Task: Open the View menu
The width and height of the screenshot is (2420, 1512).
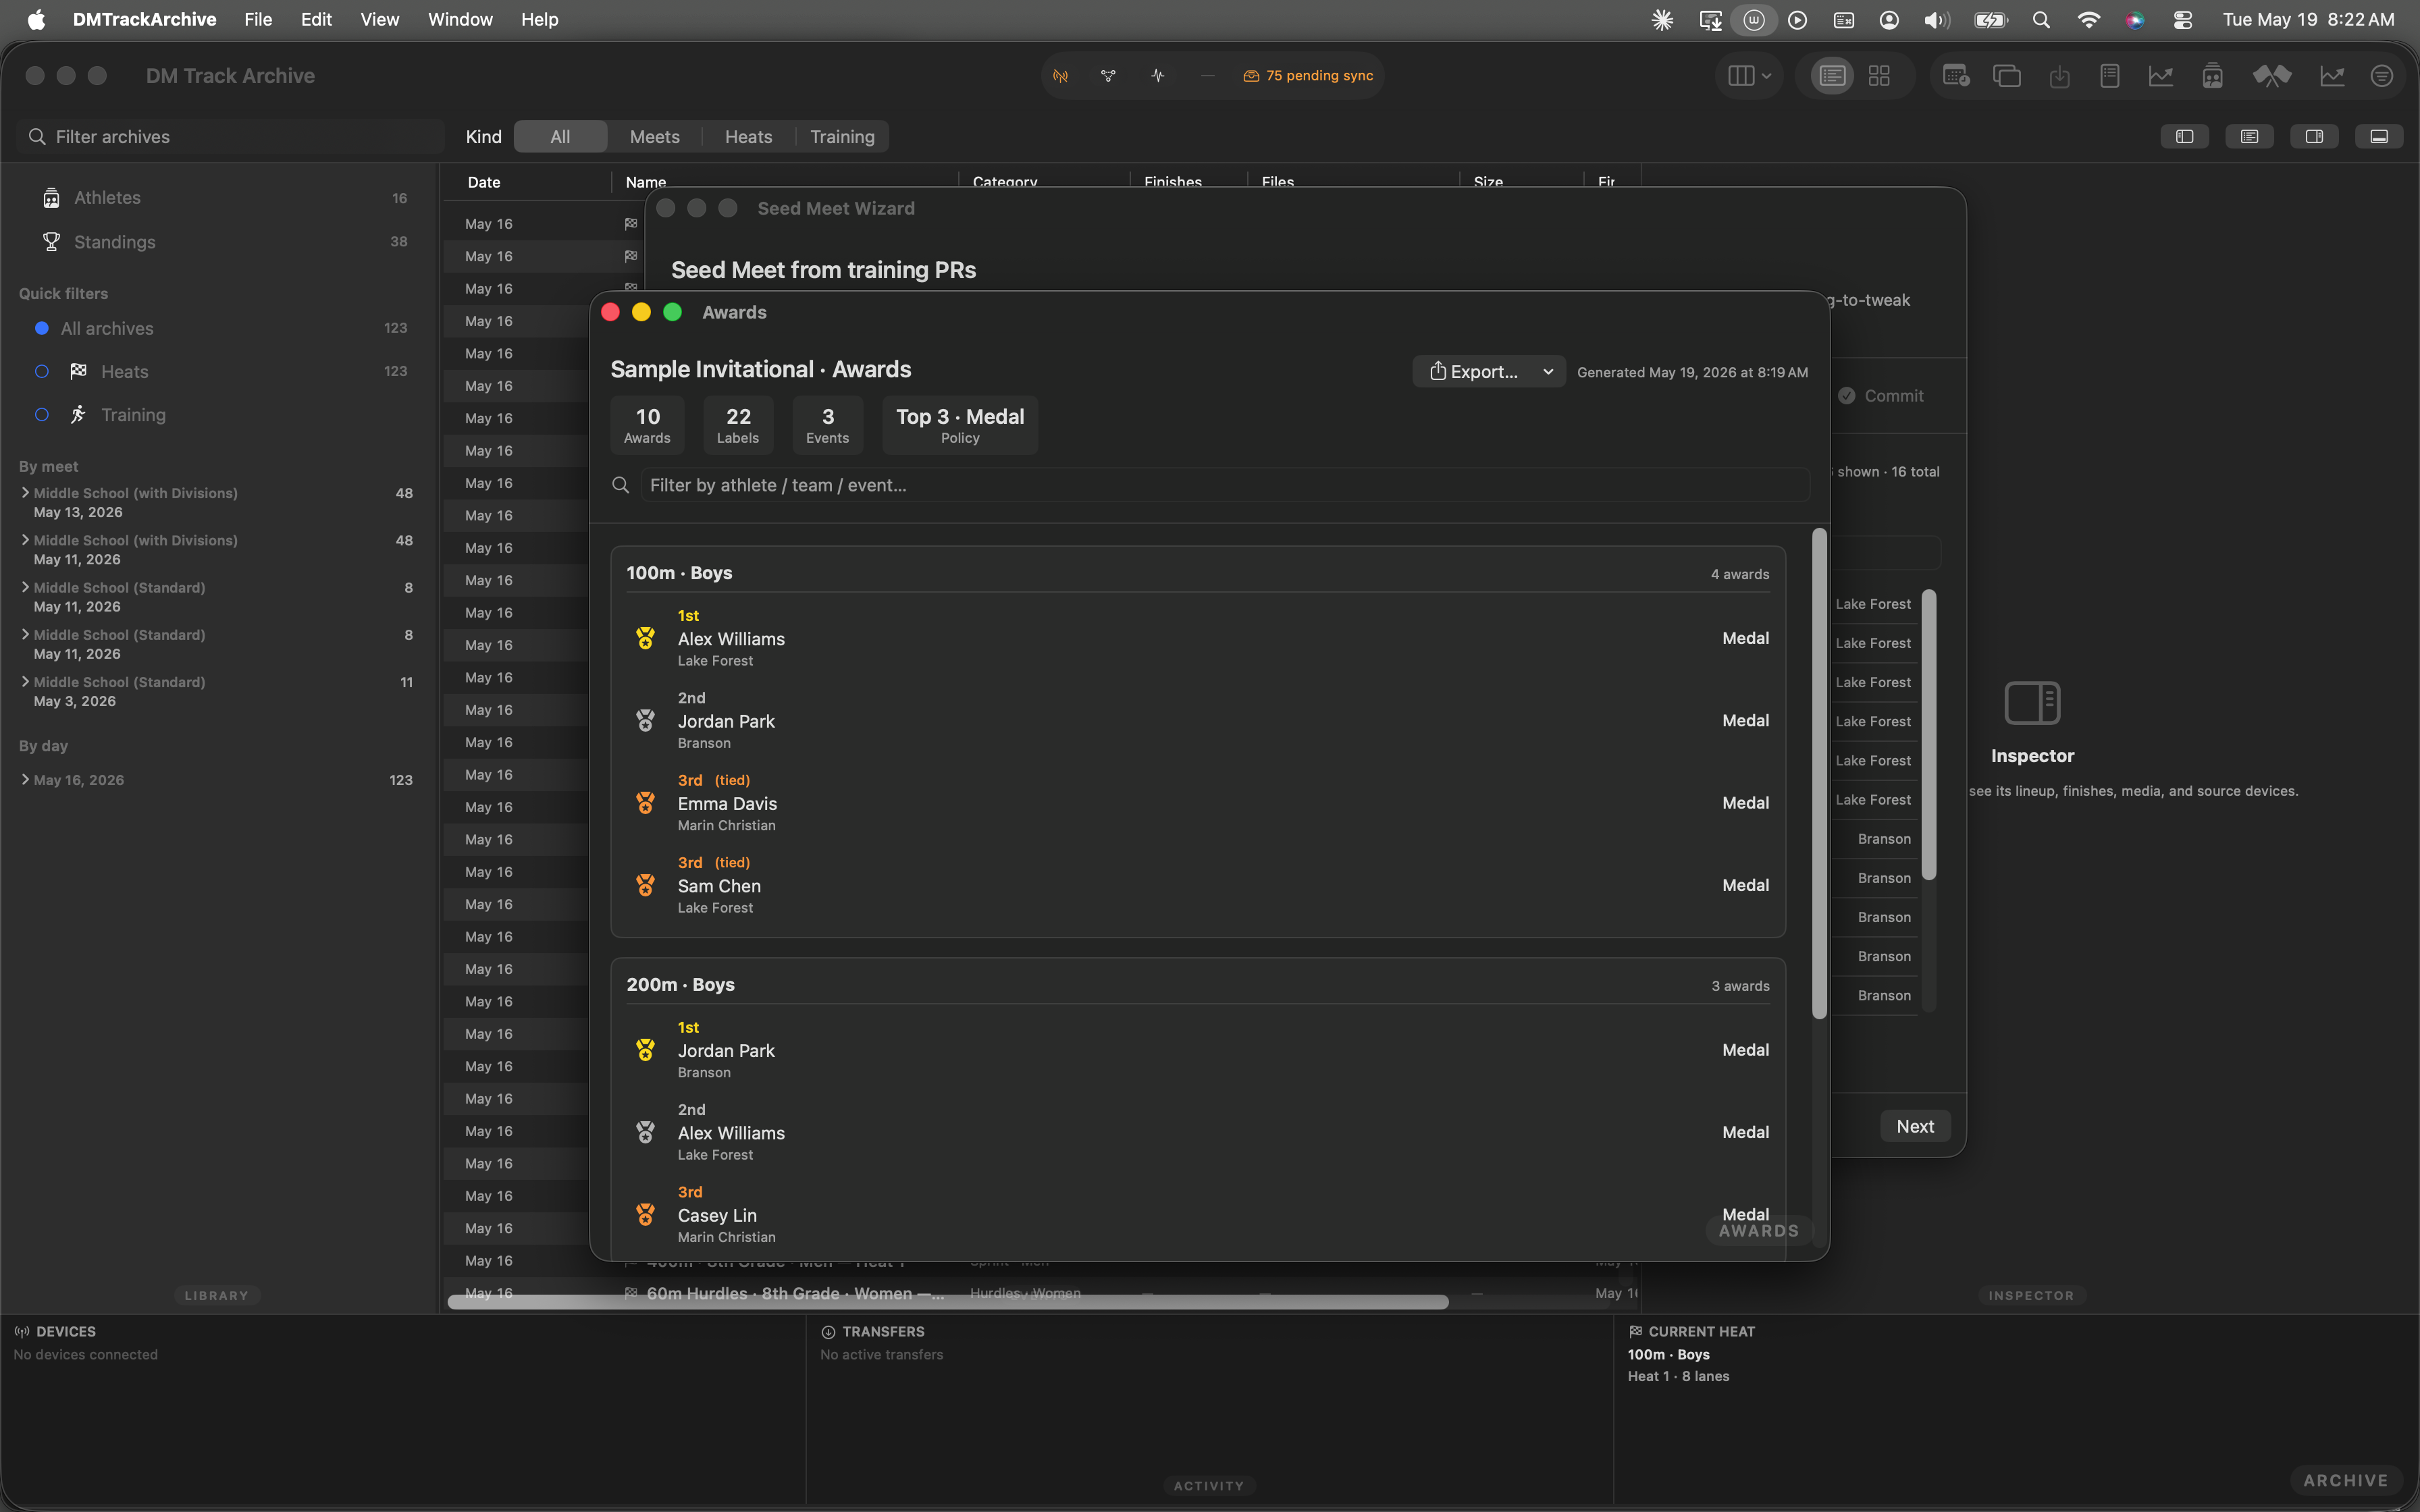Action: click(x=379, y=20)
